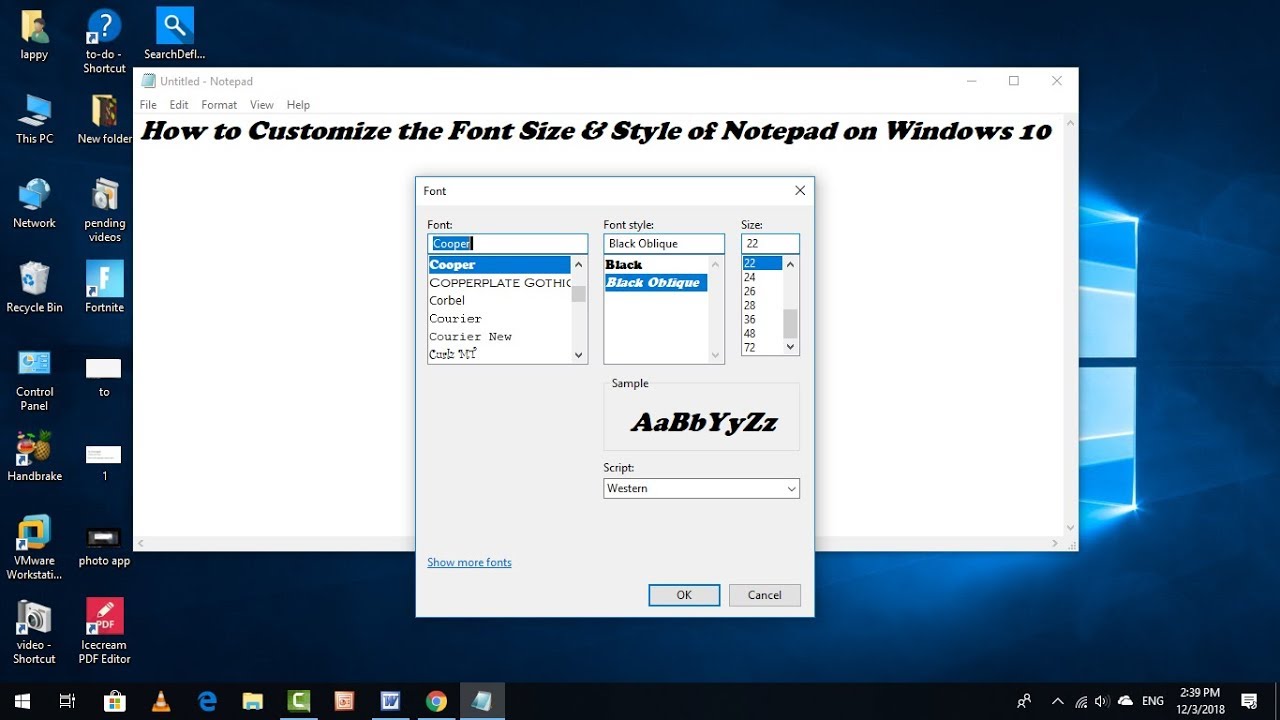Click ENG language indicator in taskbar
The width and height of the screenshot is (1280, 720).
[x=1152, y=701]
